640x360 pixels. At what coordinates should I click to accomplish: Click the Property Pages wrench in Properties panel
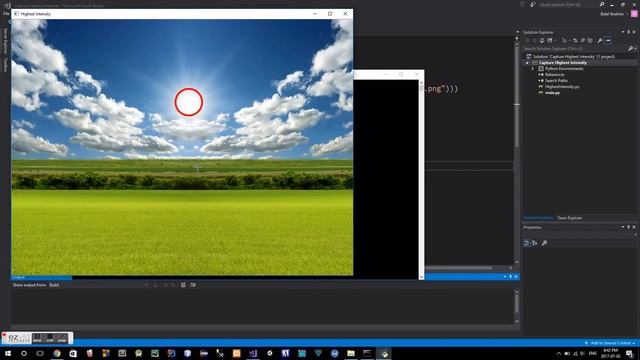coord(544,243)
